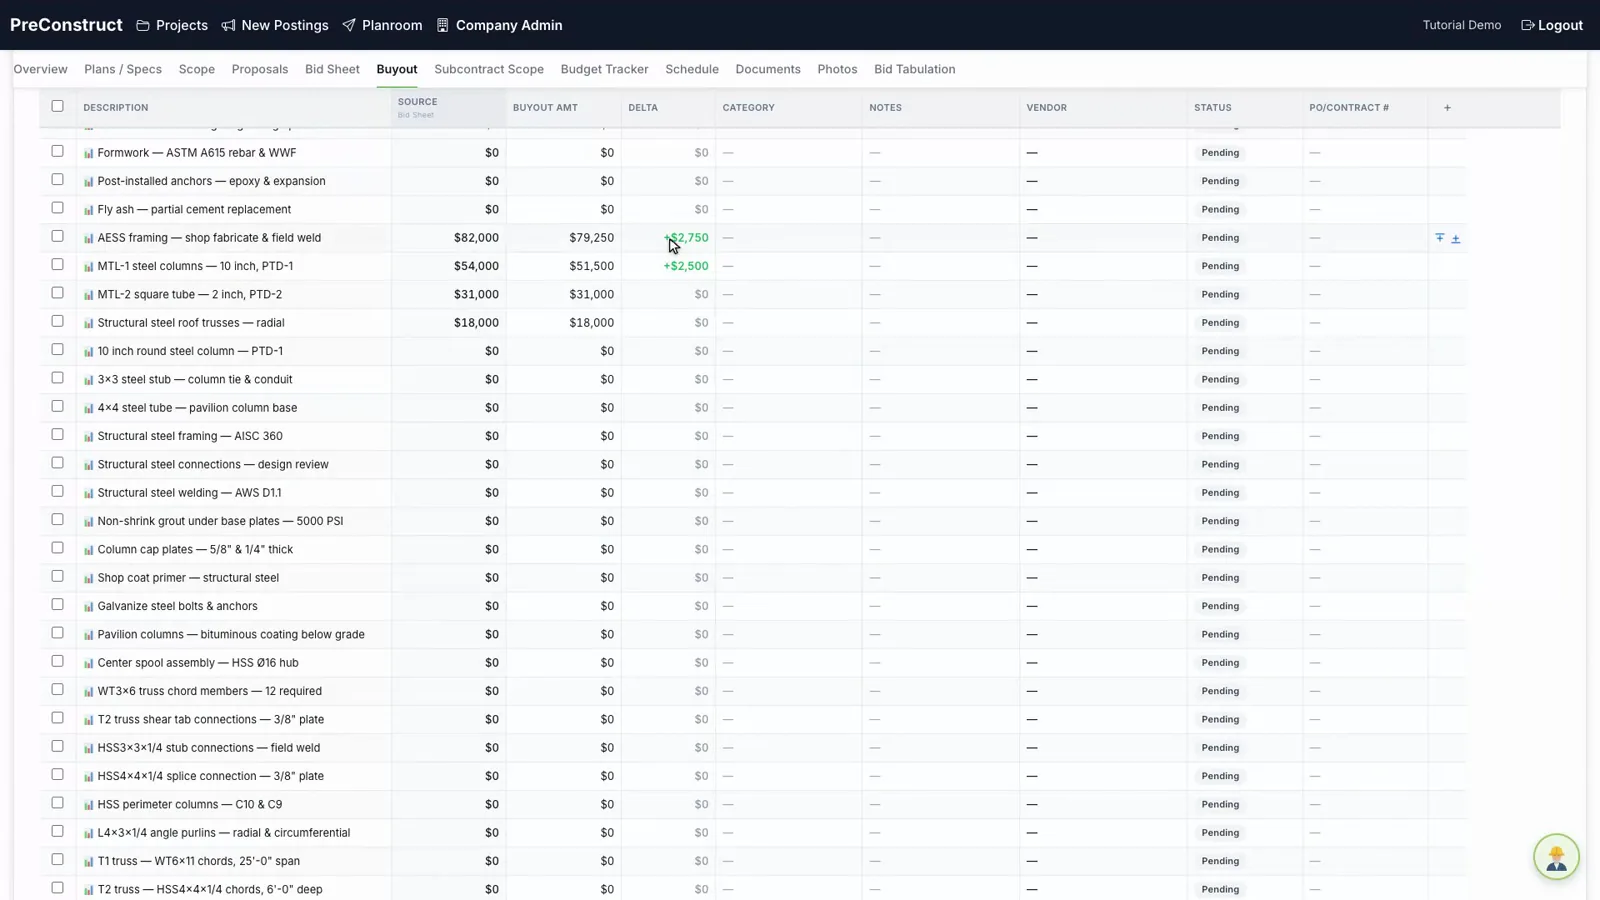
Task: Open the Source Bid Sheet column header selector
Action: coord(448,108)
